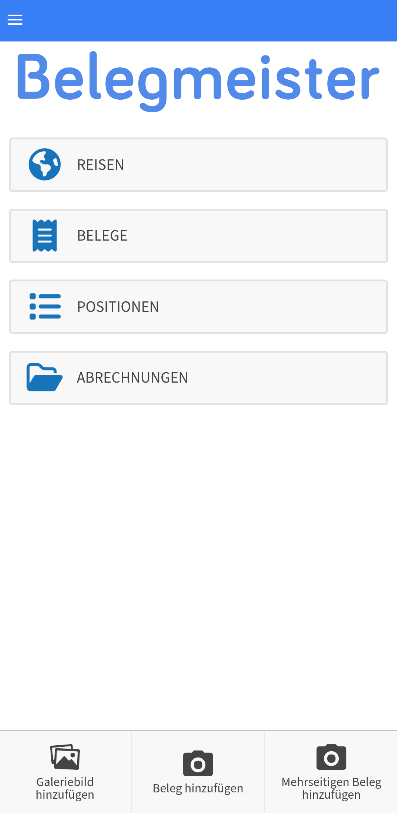Click the blue top header bar

click(198, 20)
